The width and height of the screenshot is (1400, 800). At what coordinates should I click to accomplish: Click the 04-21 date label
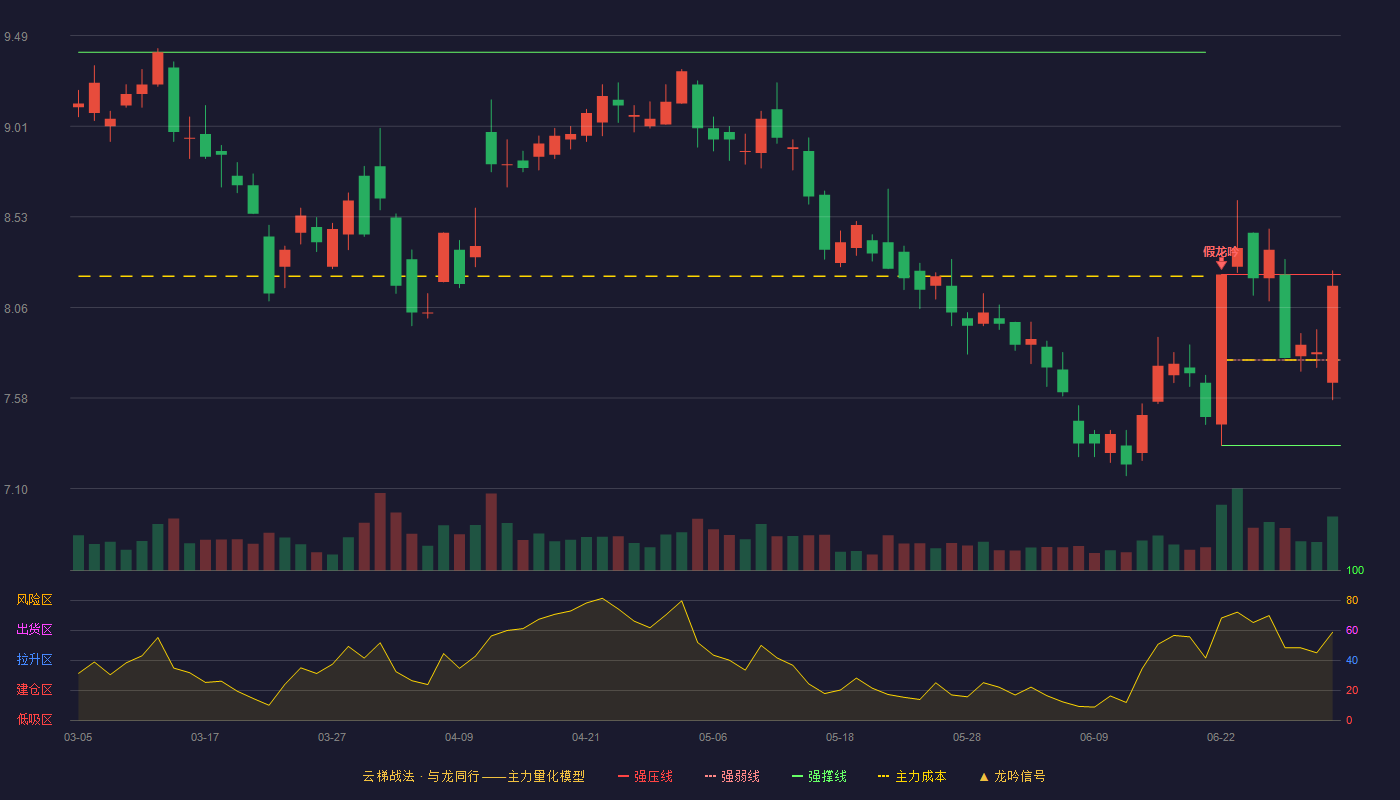click(x=586, y=737)
